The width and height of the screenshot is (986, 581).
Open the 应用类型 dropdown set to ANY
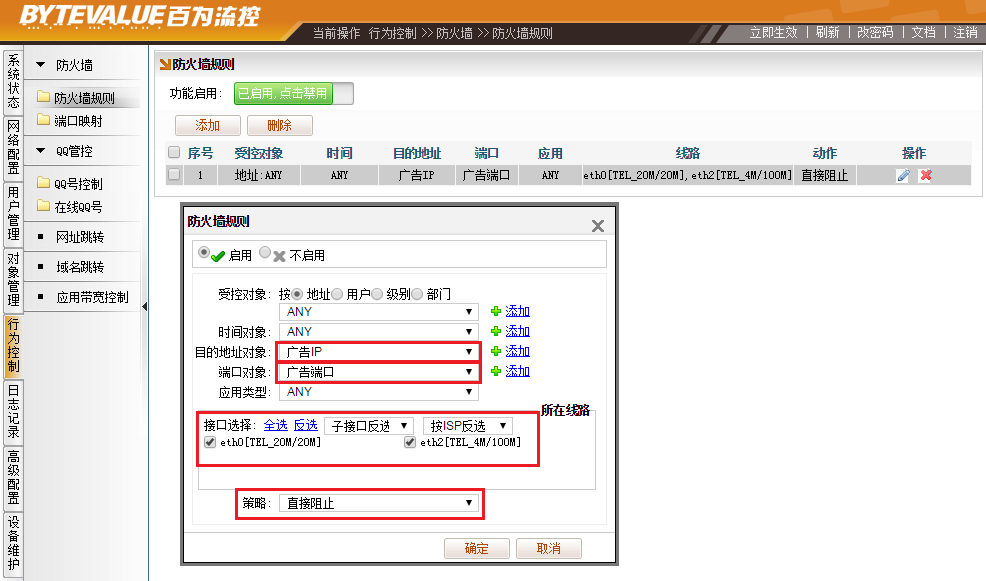click(377, 390)
